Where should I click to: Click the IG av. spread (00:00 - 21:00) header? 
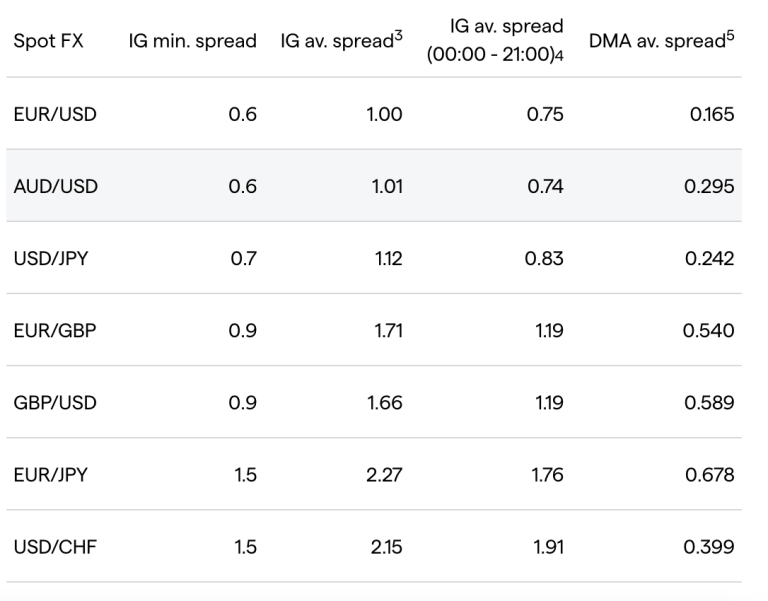coord(494,41)
